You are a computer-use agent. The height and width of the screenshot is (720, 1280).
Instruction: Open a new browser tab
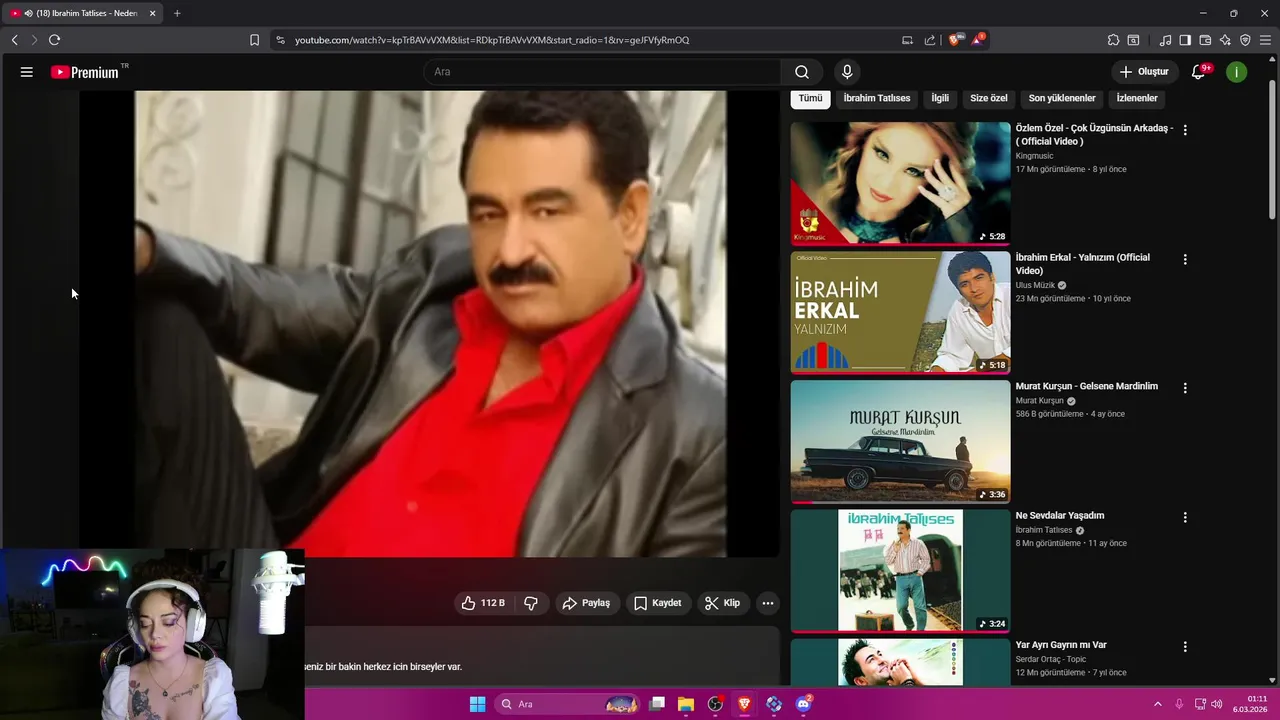tap(177, 13)
